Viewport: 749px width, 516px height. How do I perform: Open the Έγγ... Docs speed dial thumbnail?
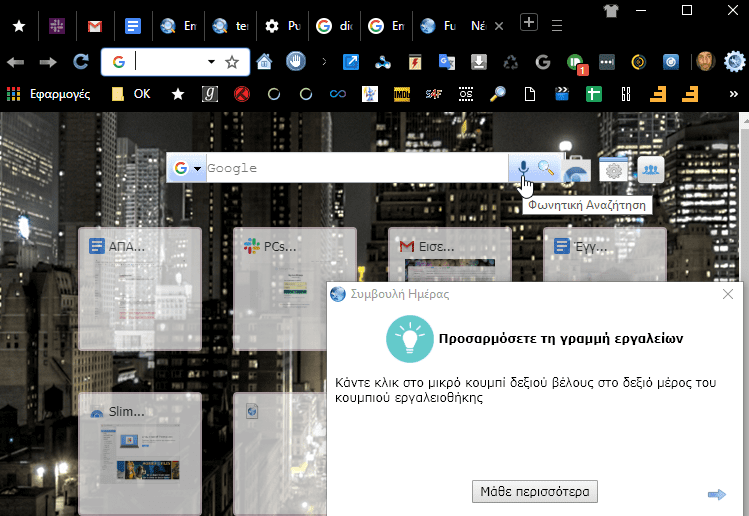pyautogui.click(x=605, y=255)
